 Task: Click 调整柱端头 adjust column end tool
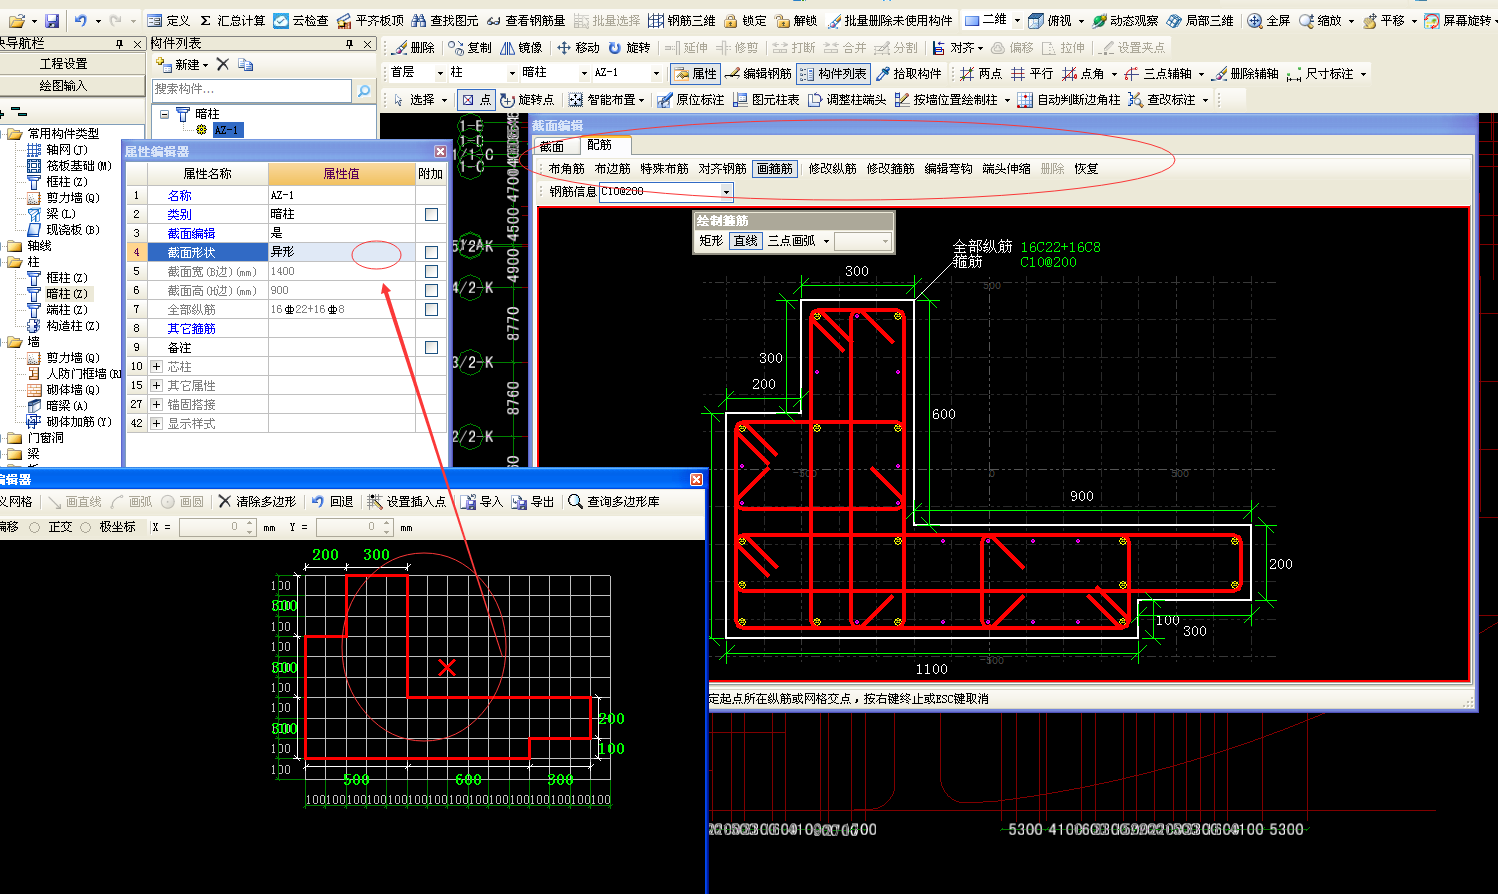click(x=847, y=100)
